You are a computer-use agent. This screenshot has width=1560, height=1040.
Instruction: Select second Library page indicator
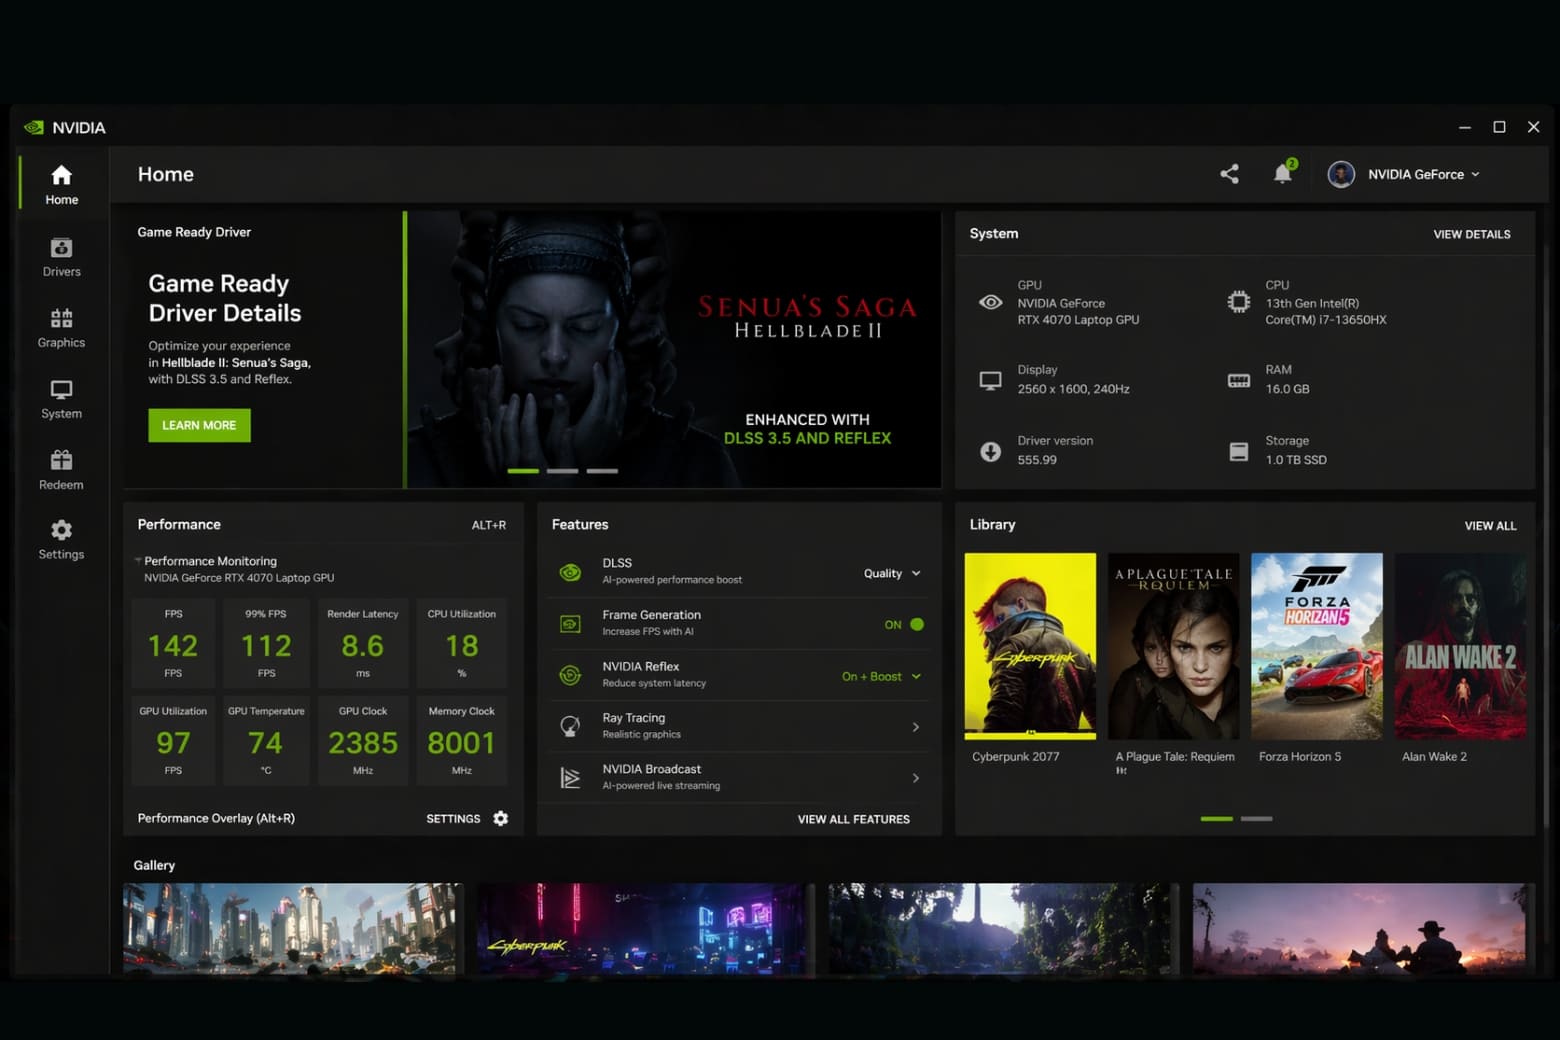point(1256,818)
